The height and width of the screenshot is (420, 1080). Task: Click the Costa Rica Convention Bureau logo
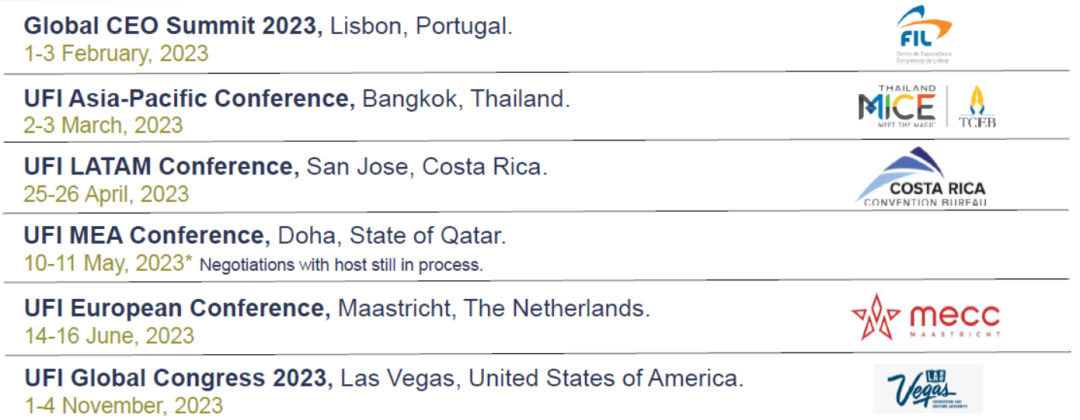[x=922, y=177]
